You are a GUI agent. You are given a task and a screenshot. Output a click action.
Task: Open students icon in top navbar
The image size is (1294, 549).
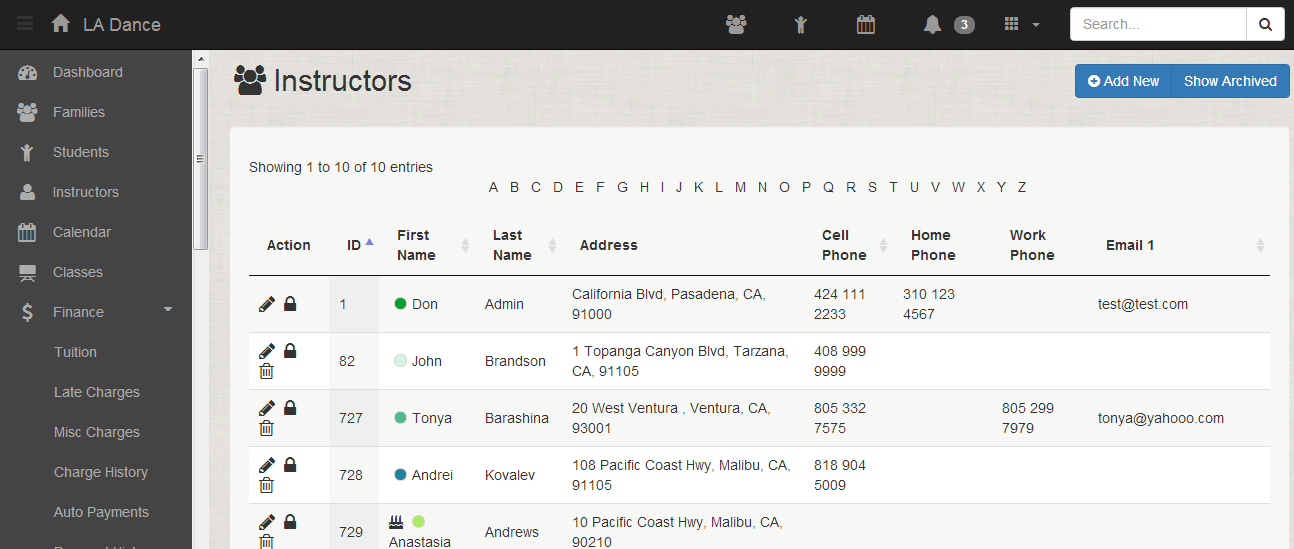(800, 25)
